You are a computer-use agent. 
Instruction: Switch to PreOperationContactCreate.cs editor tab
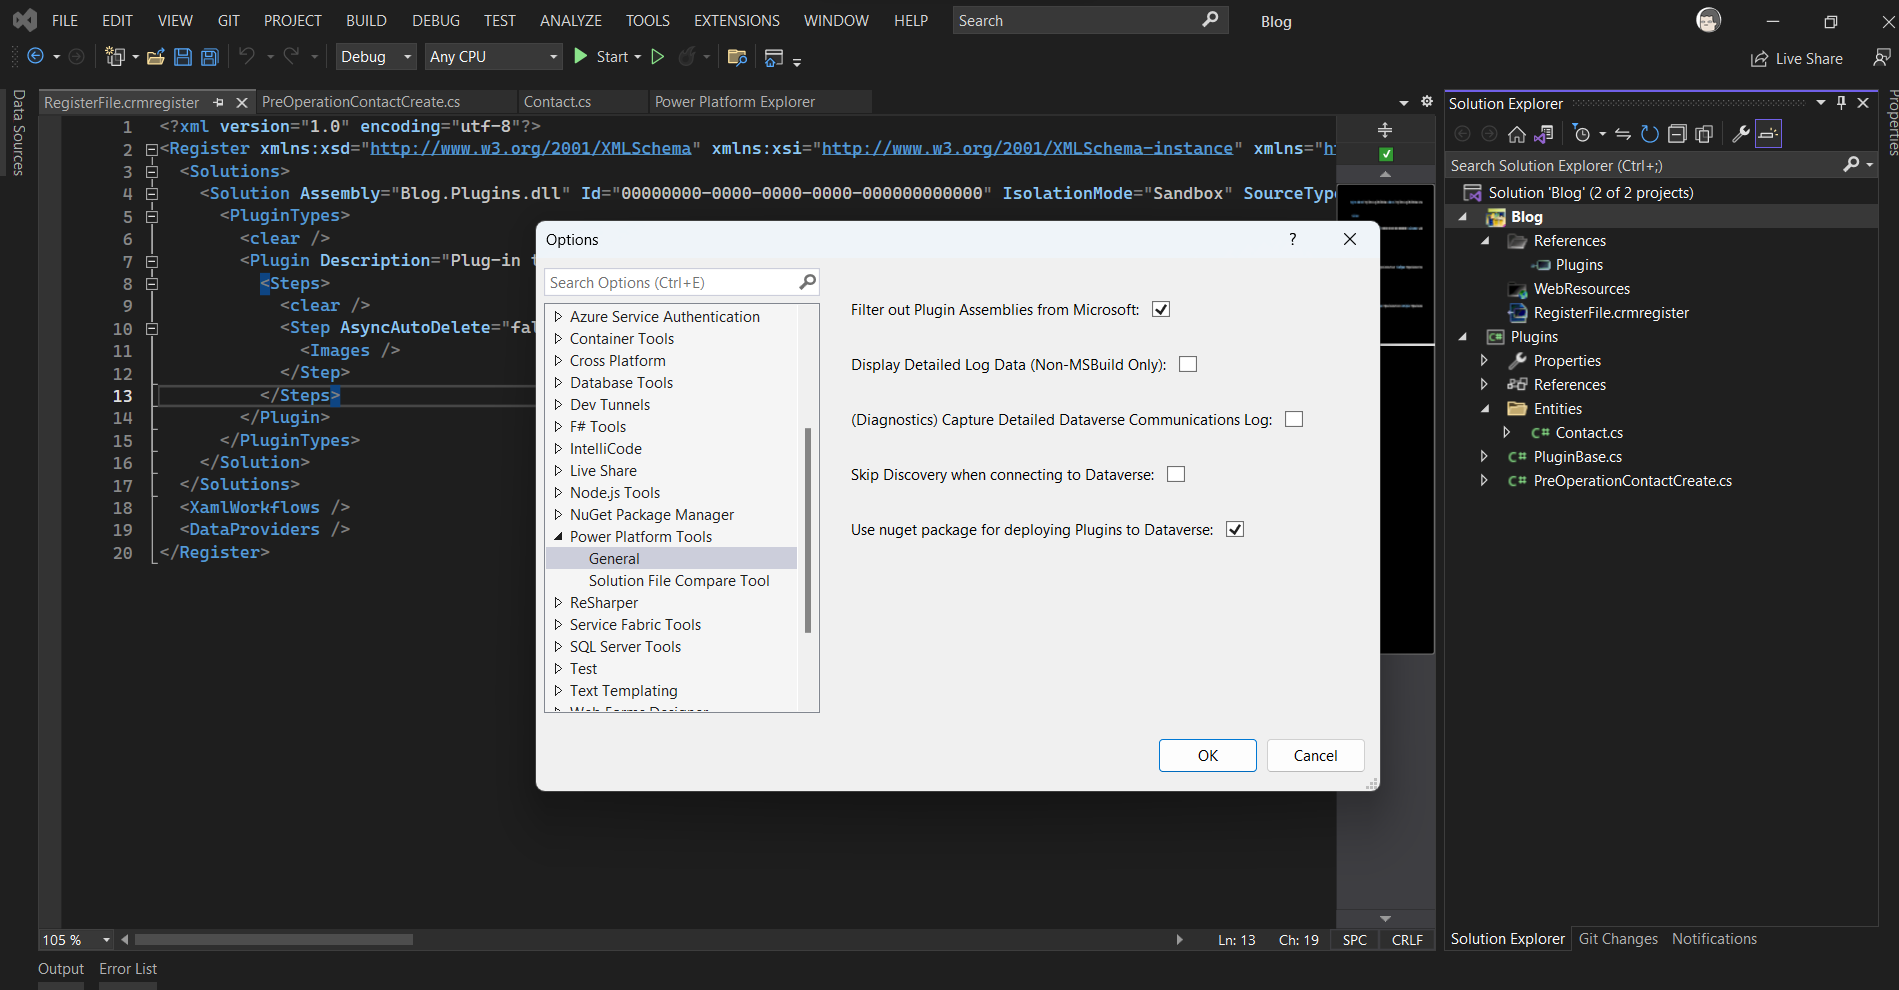pos(361,102)
